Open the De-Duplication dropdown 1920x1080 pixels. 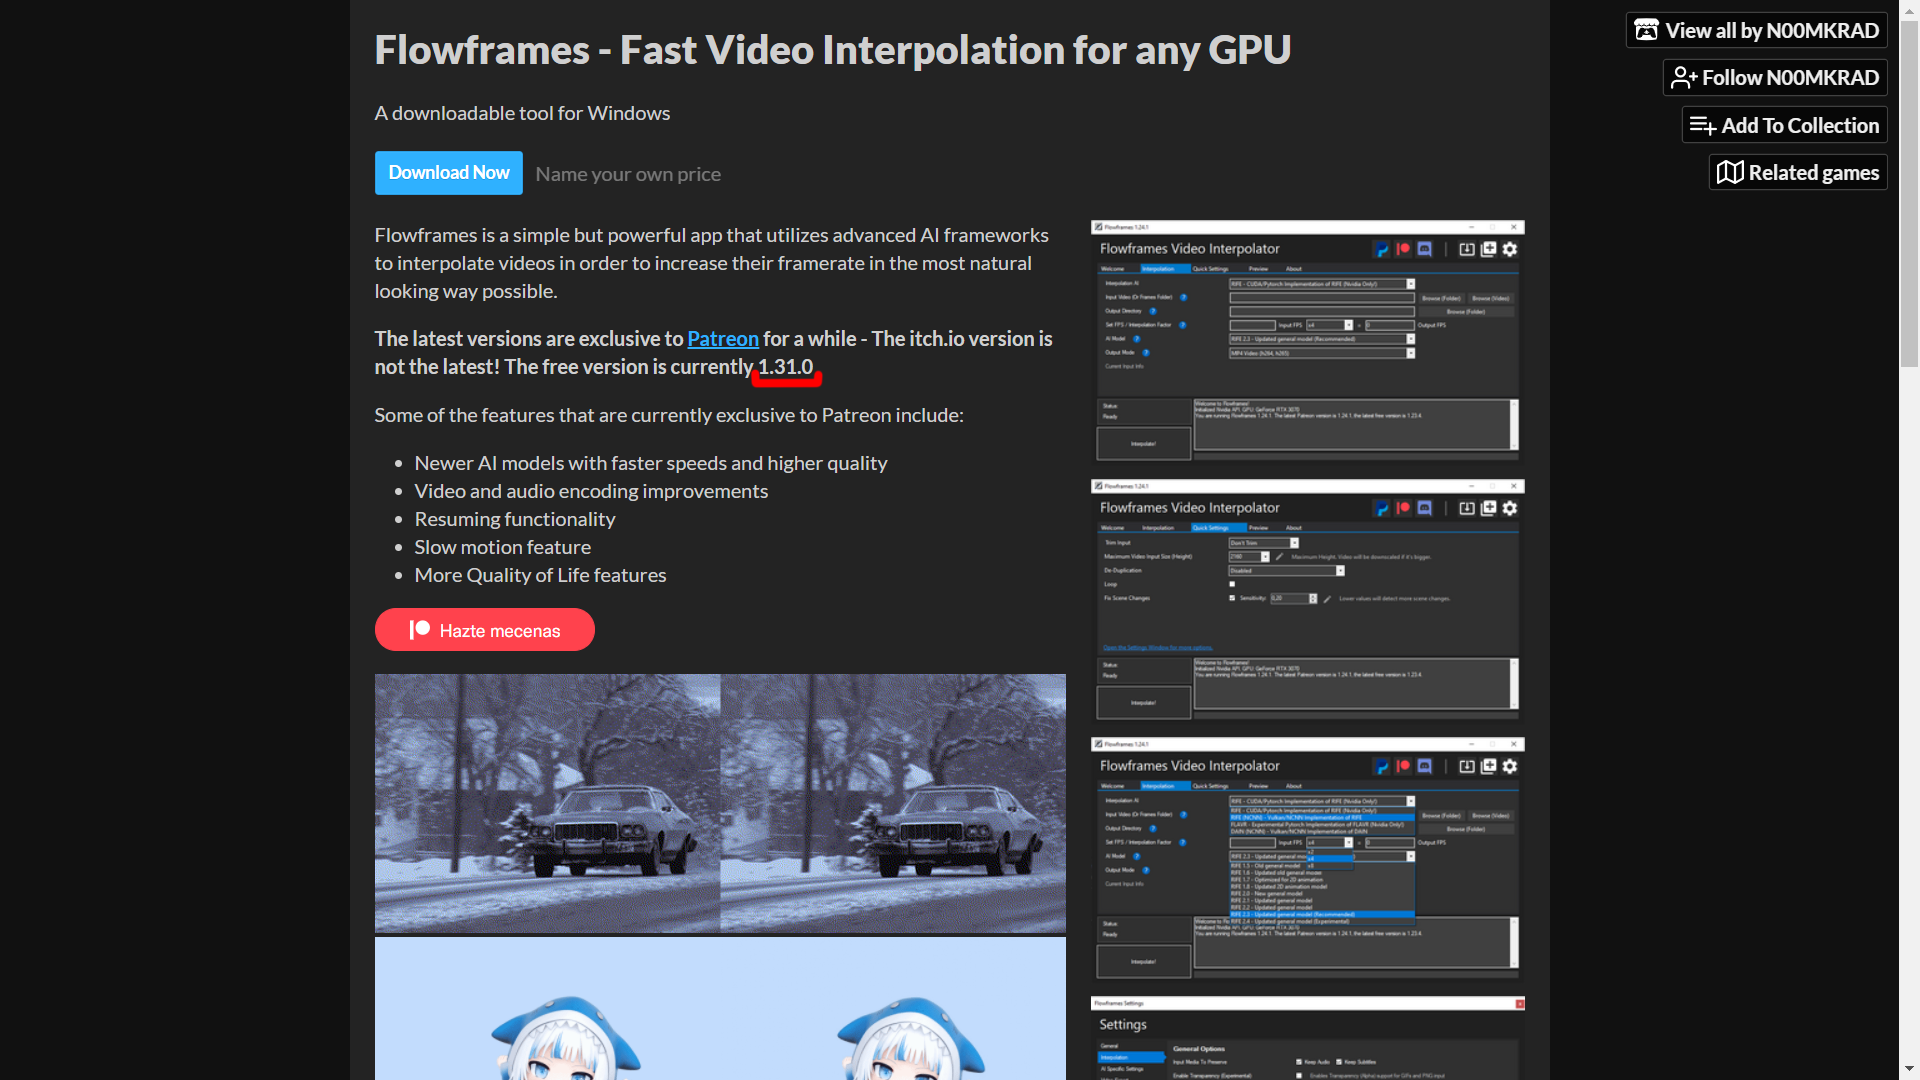(x=1340, y=571)
